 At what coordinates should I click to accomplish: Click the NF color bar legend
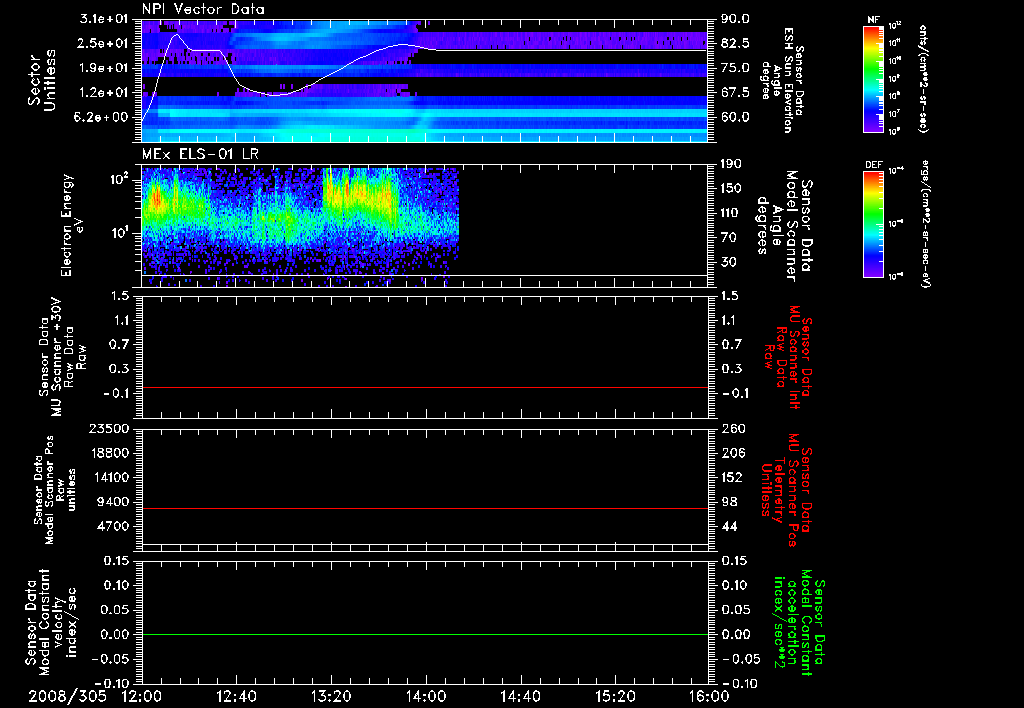click(x=873, y=78)
